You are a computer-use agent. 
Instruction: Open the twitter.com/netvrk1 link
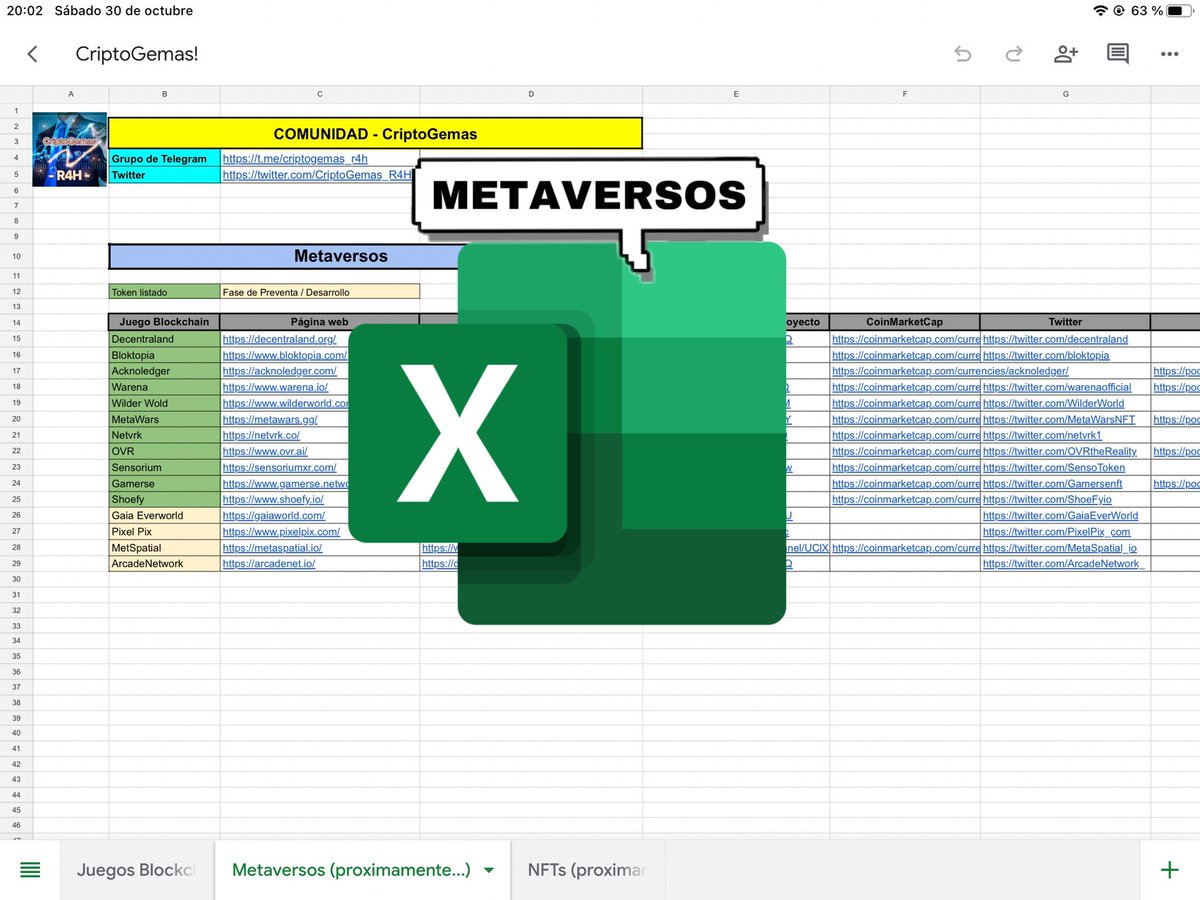[x=1042, y=435]
